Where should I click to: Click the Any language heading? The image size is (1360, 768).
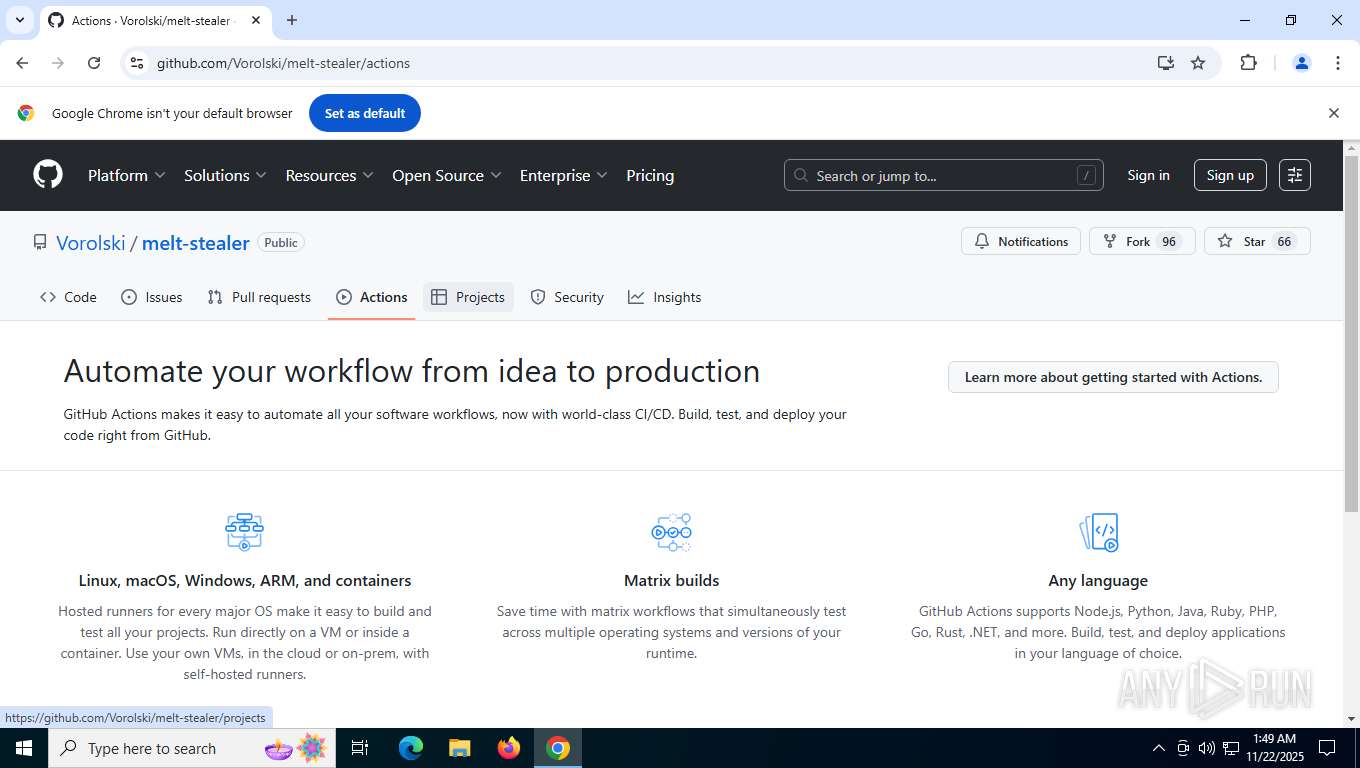coord(1098,580)
